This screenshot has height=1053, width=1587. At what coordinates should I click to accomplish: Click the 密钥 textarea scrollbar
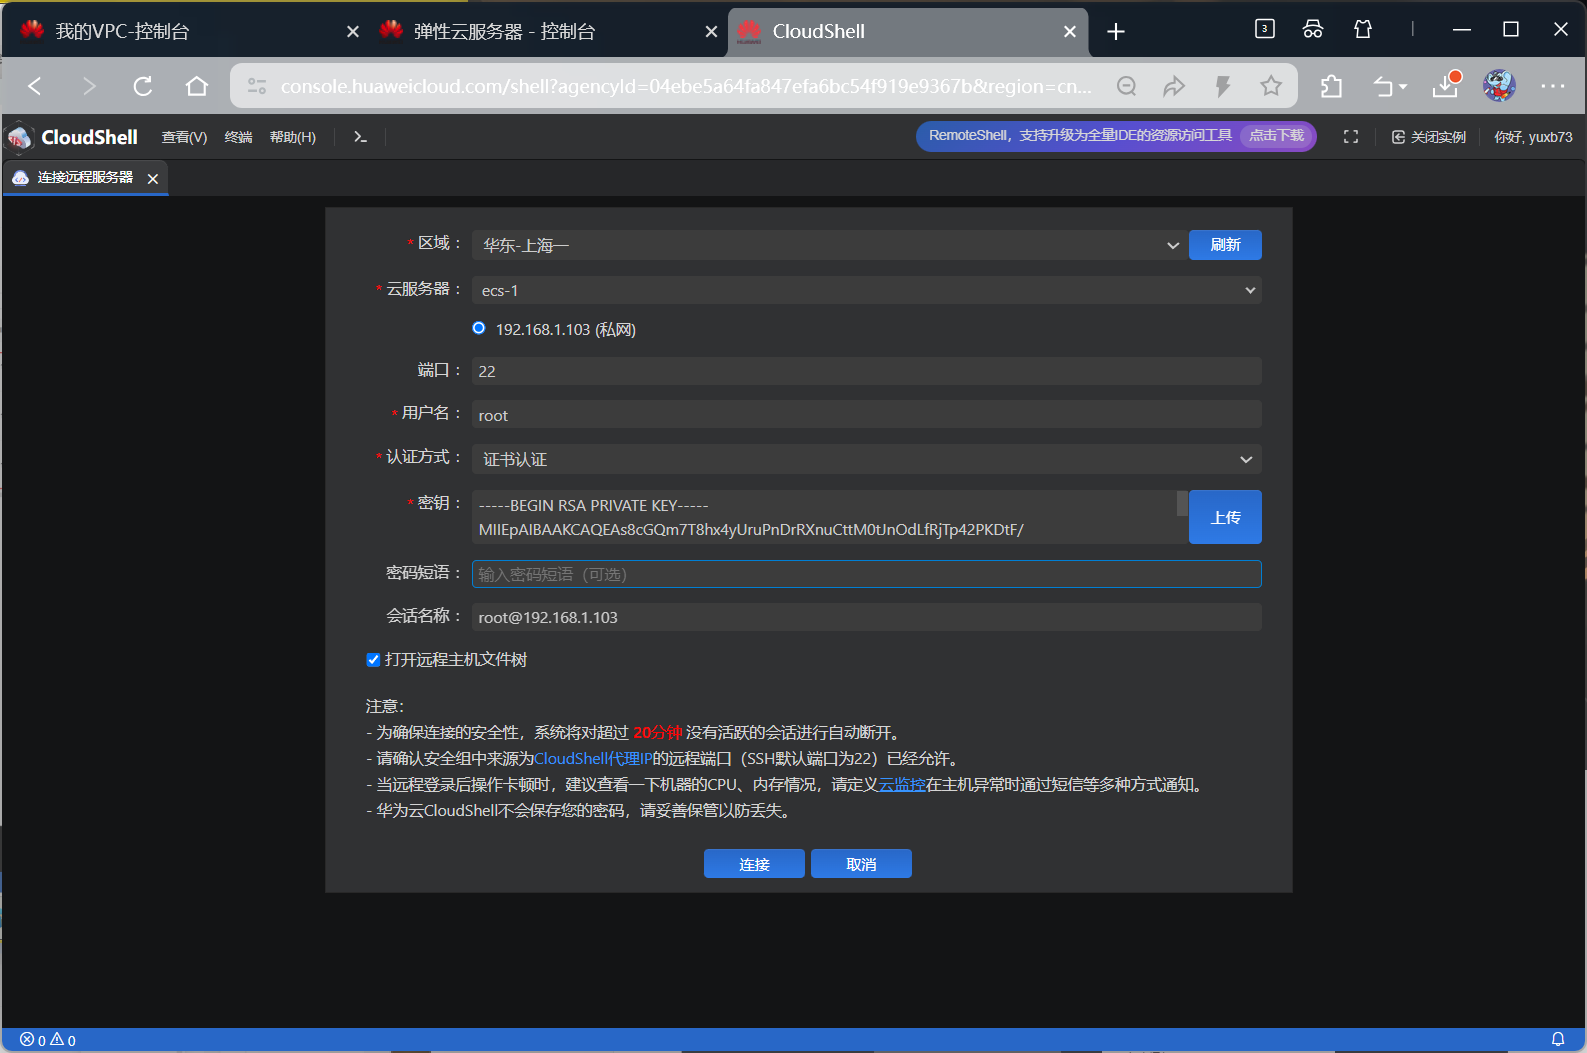tap(1182, 503)
